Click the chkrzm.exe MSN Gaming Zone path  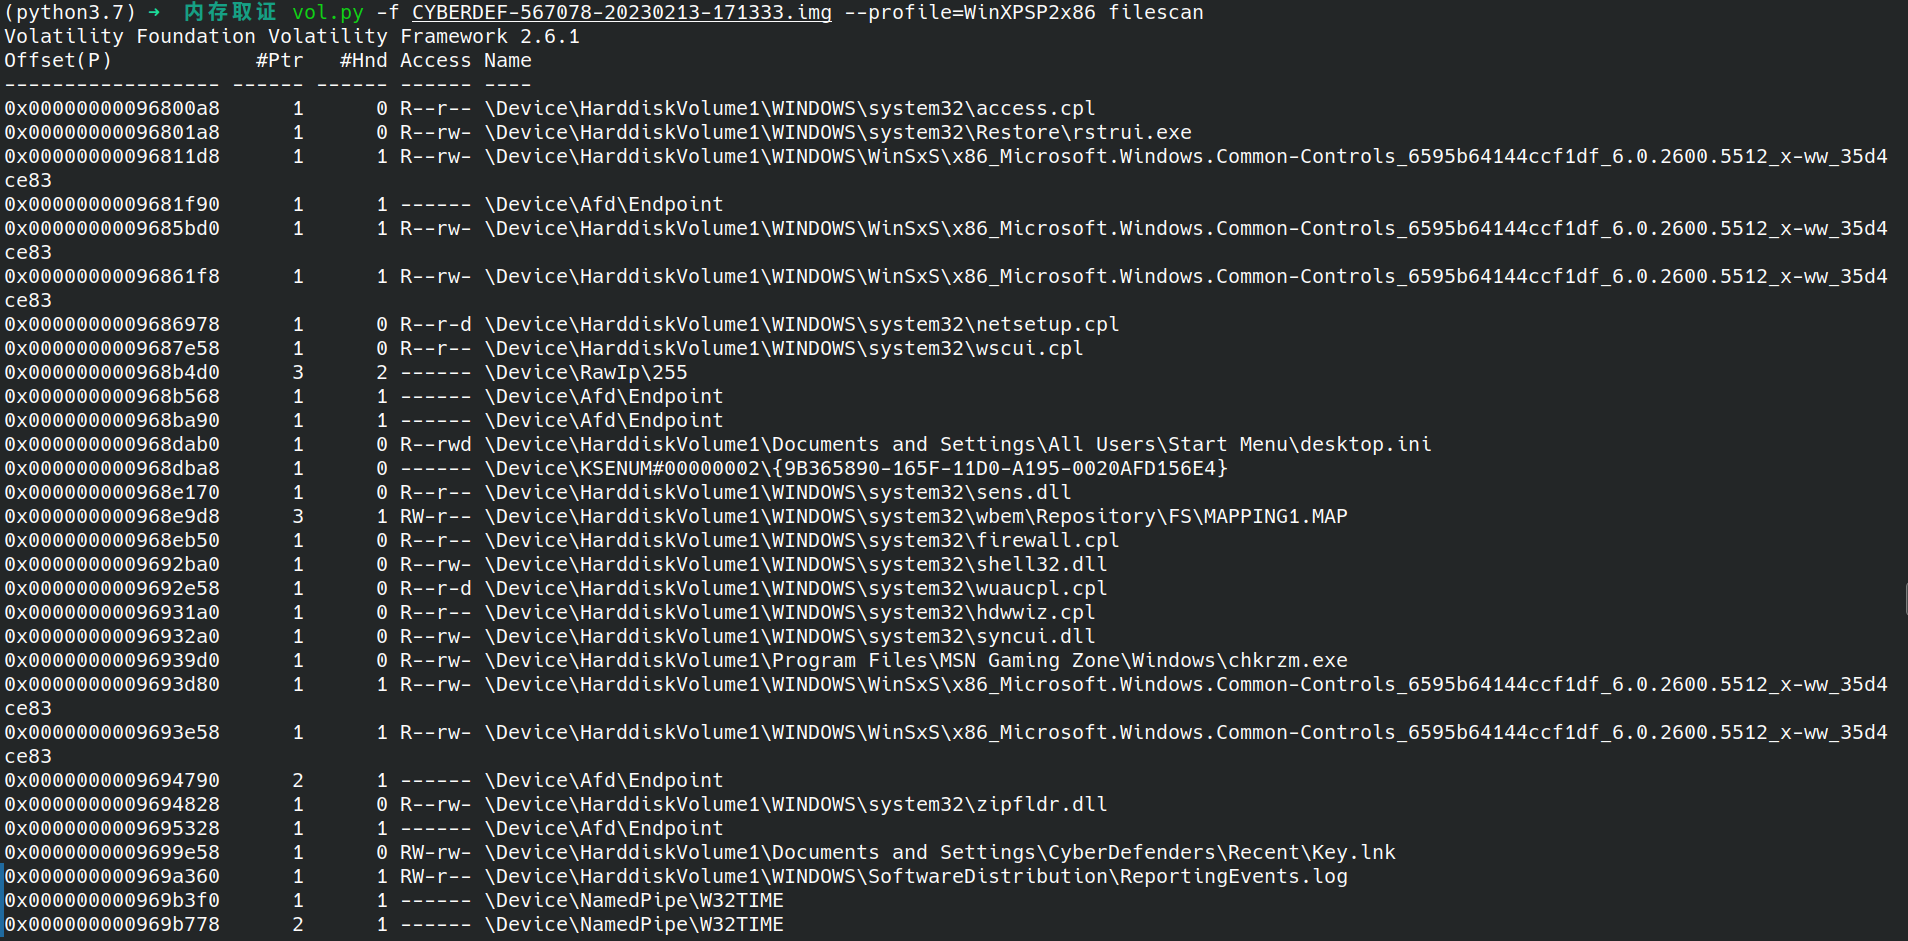[x=915, y=661]
